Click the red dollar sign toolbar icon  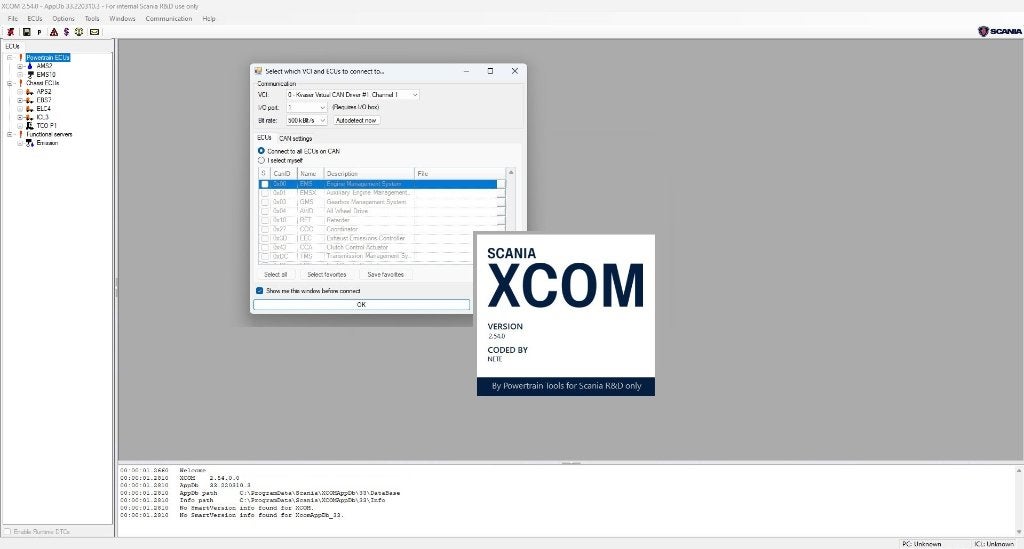click(x=66, y=31)
